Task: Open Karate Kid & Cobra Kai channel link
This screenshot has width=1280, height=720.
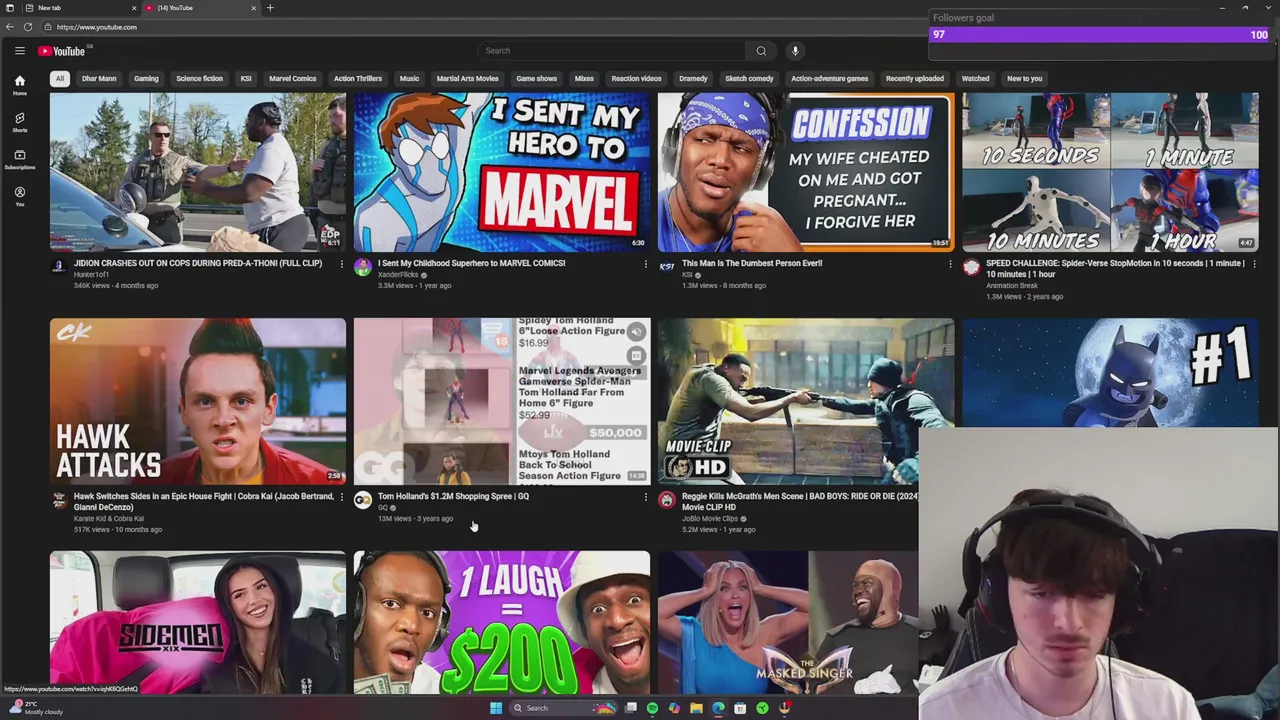Action: 108,519
